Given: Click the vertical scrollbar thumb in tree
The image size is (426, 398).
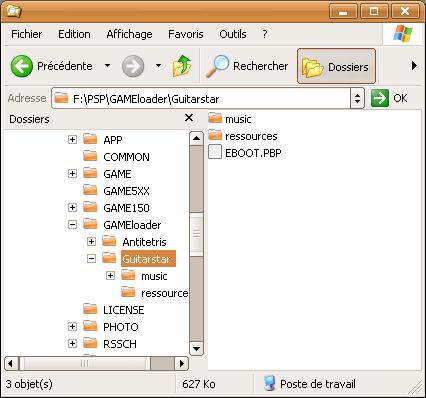Looking at the screenshot, I should 196,234.
